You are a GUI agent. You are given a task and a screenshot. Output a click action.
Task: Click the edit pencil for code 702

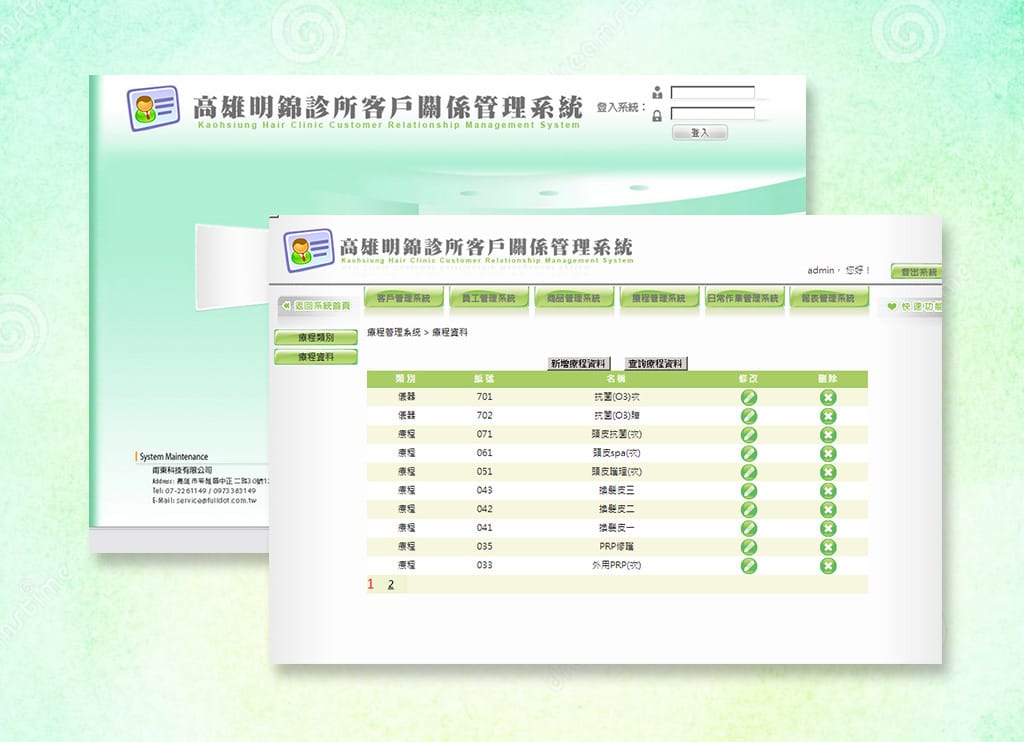pos(748,416)
